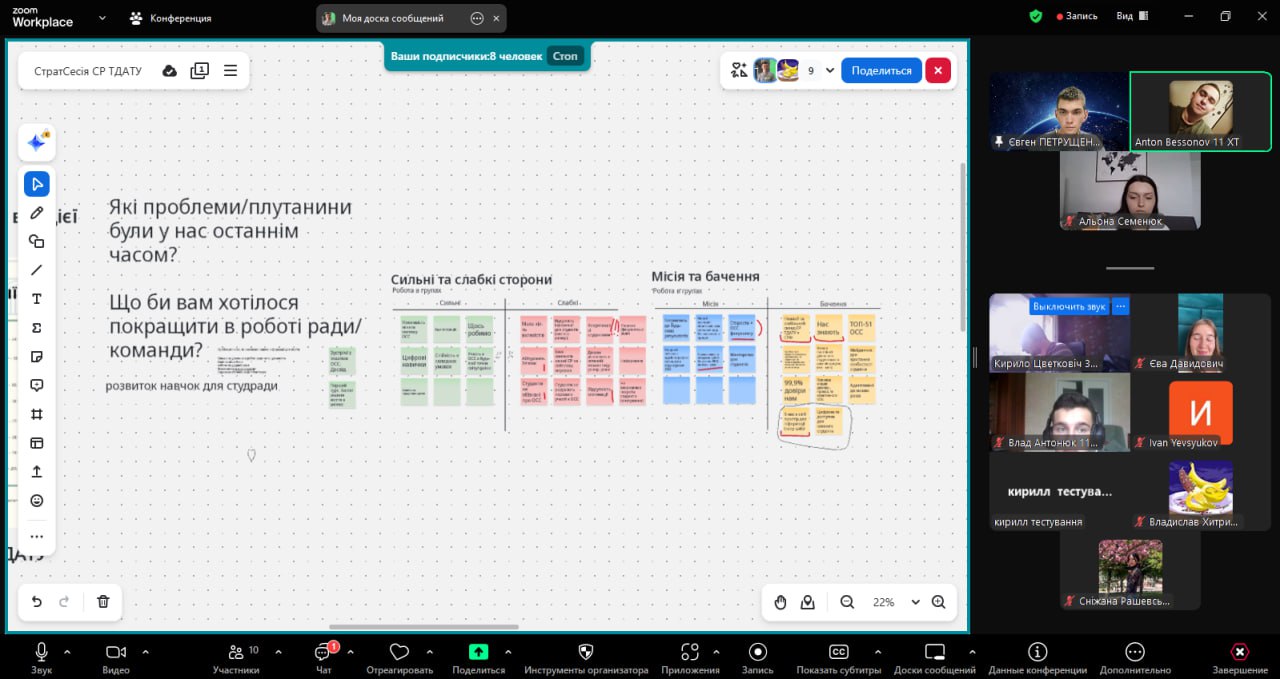This screenshot has width=1280, height=679.
Task: Expand share options arrow beside Поделиться
Action: point(508,652)
